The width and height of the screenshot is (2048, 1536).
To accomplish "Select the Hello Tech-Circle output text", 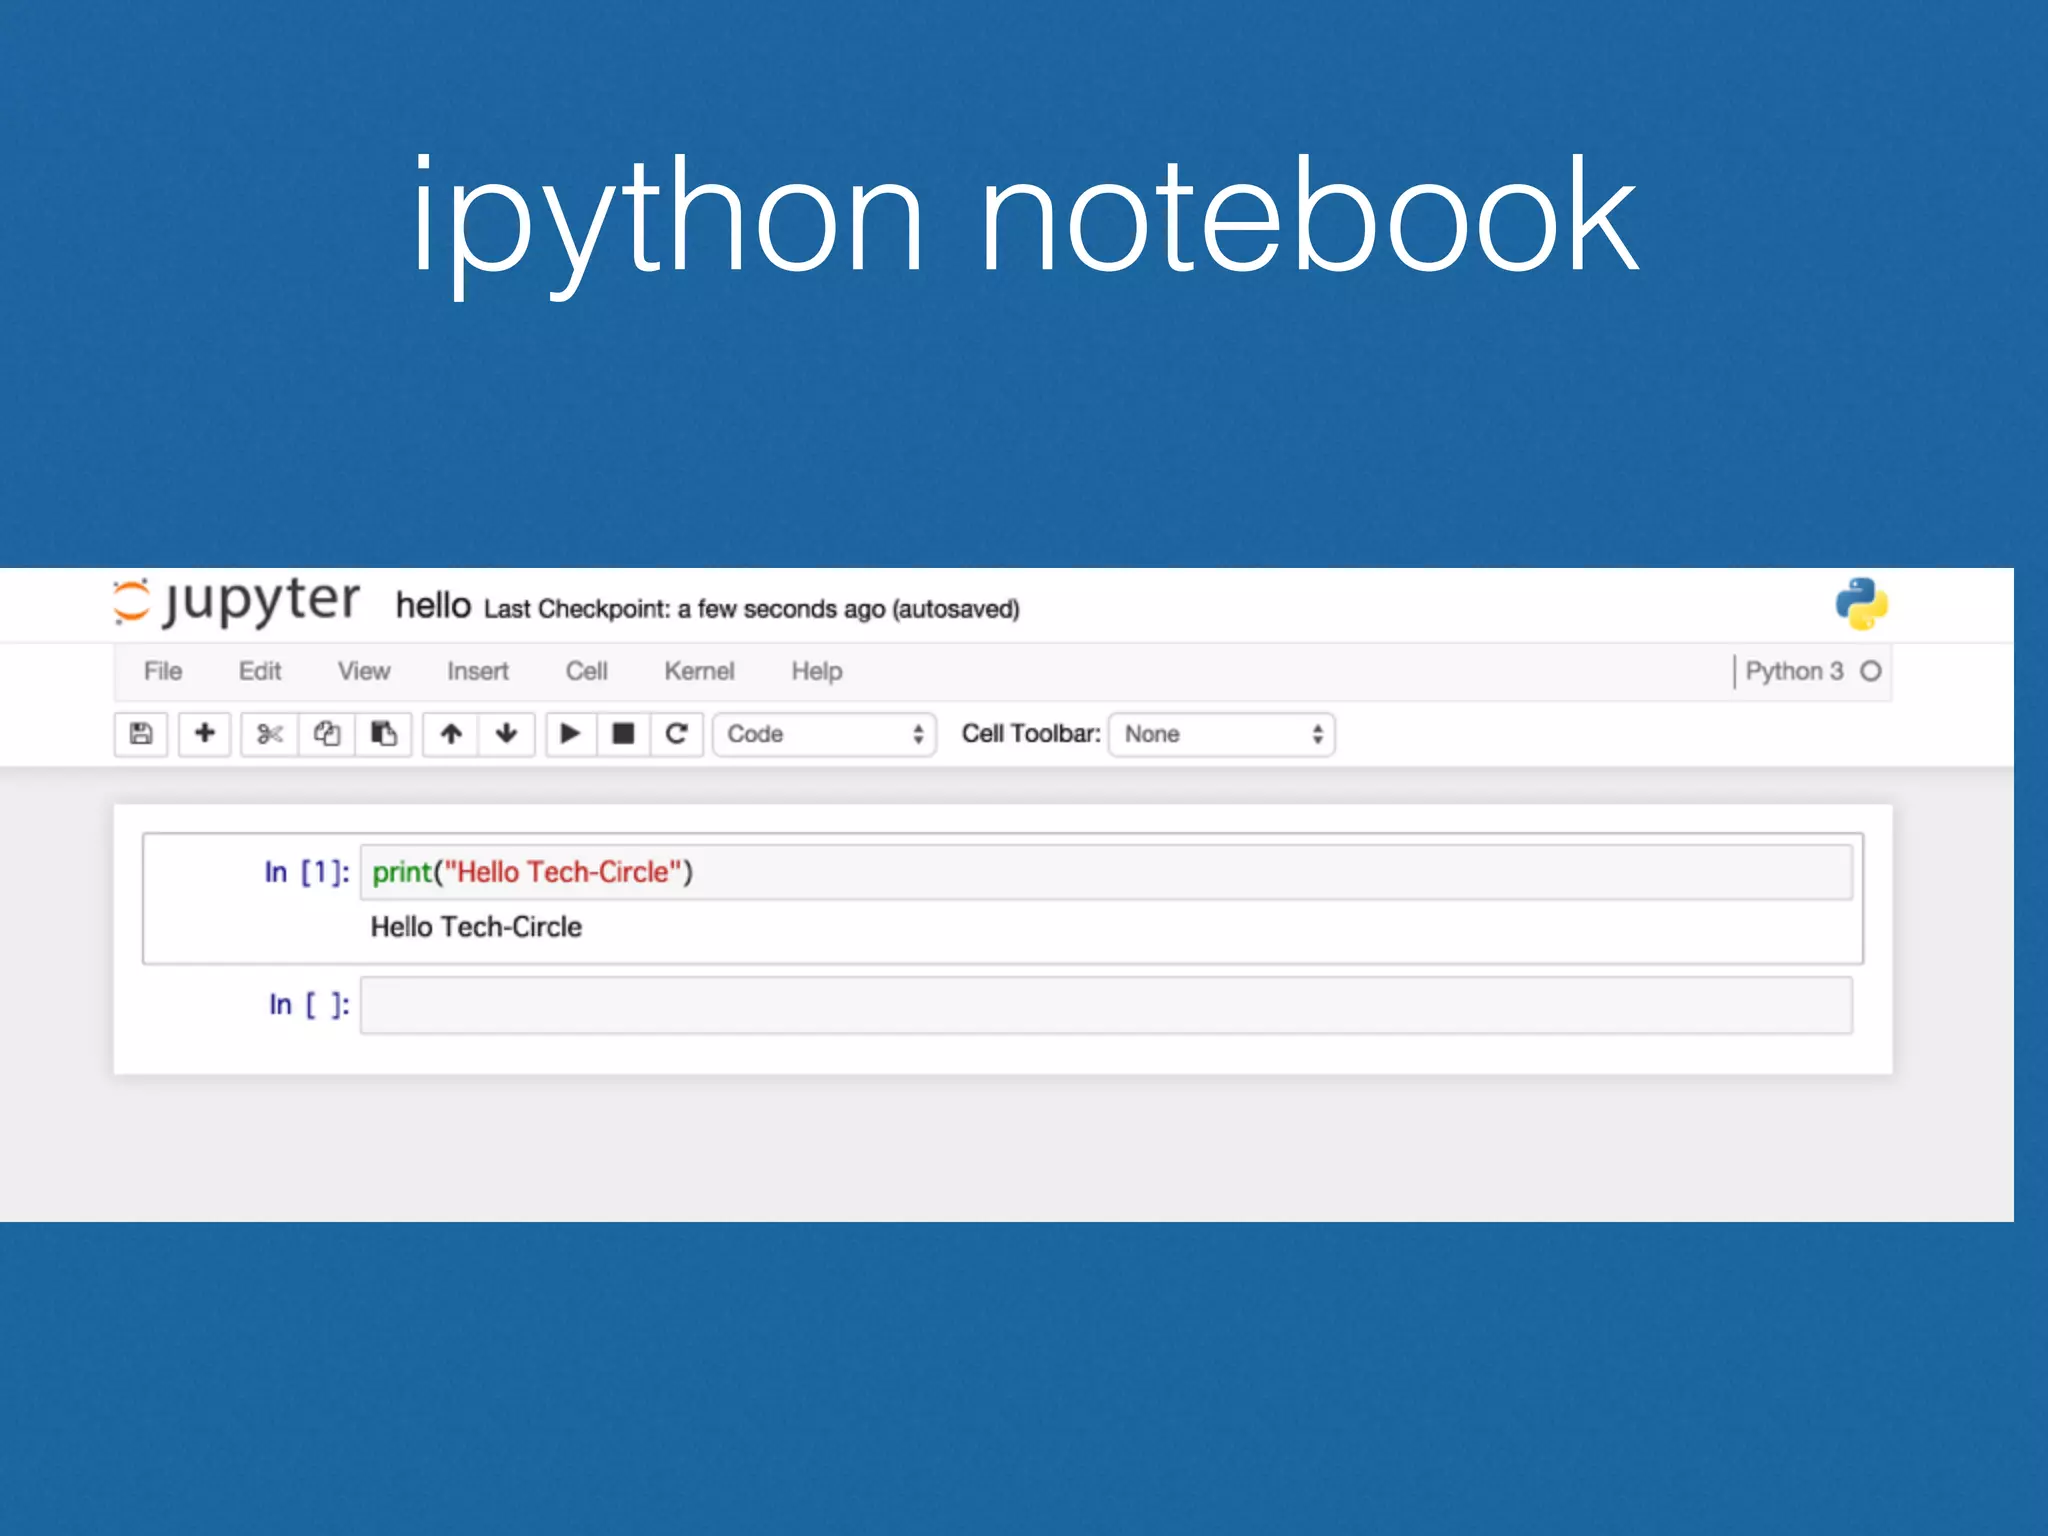I will [x=476, y=927].
